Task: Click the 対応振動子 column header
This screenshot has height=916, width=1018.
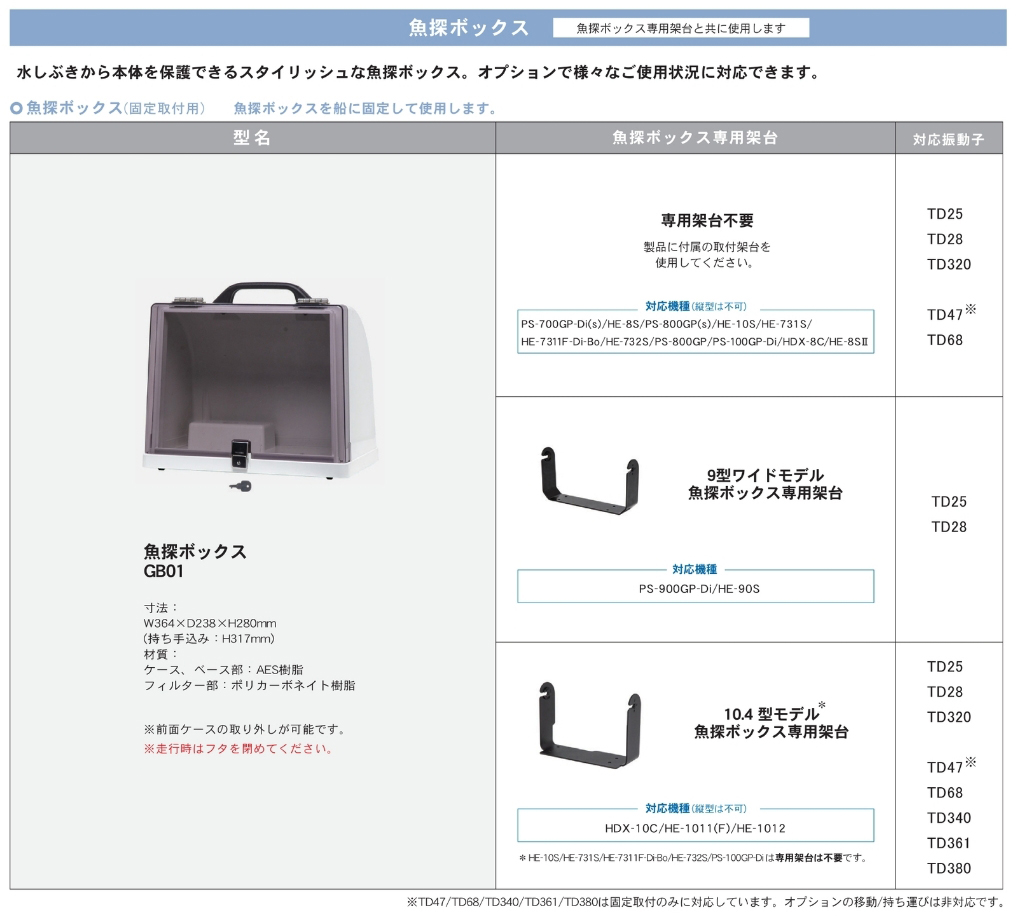Action: (x=949, y=139)
